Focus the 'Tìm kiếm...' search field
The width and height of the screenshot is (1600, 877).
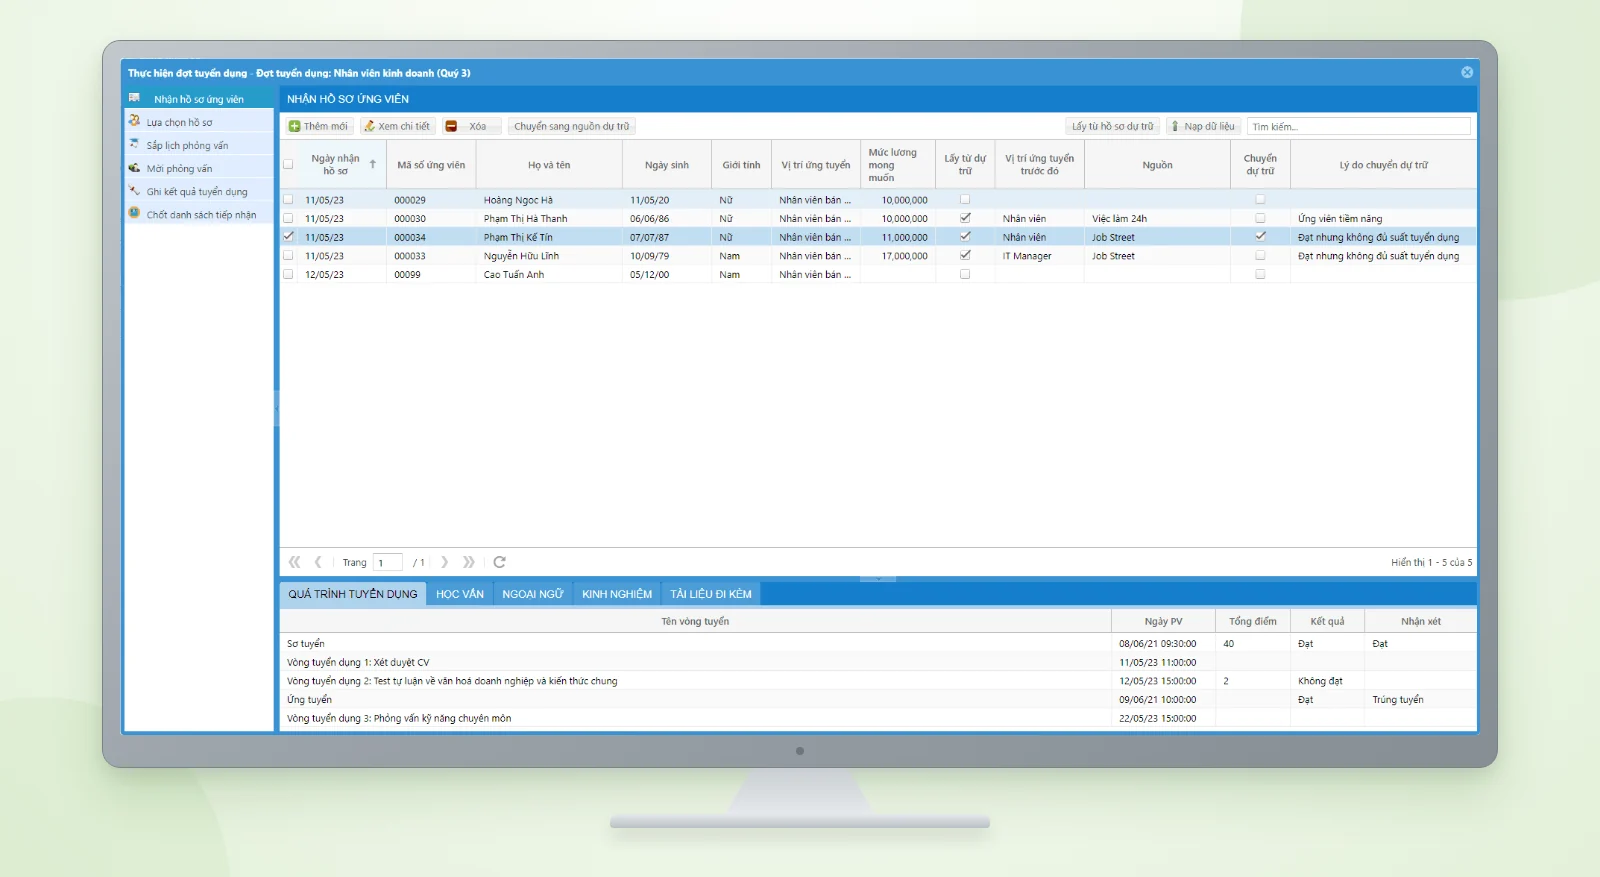pos(1359,126)
